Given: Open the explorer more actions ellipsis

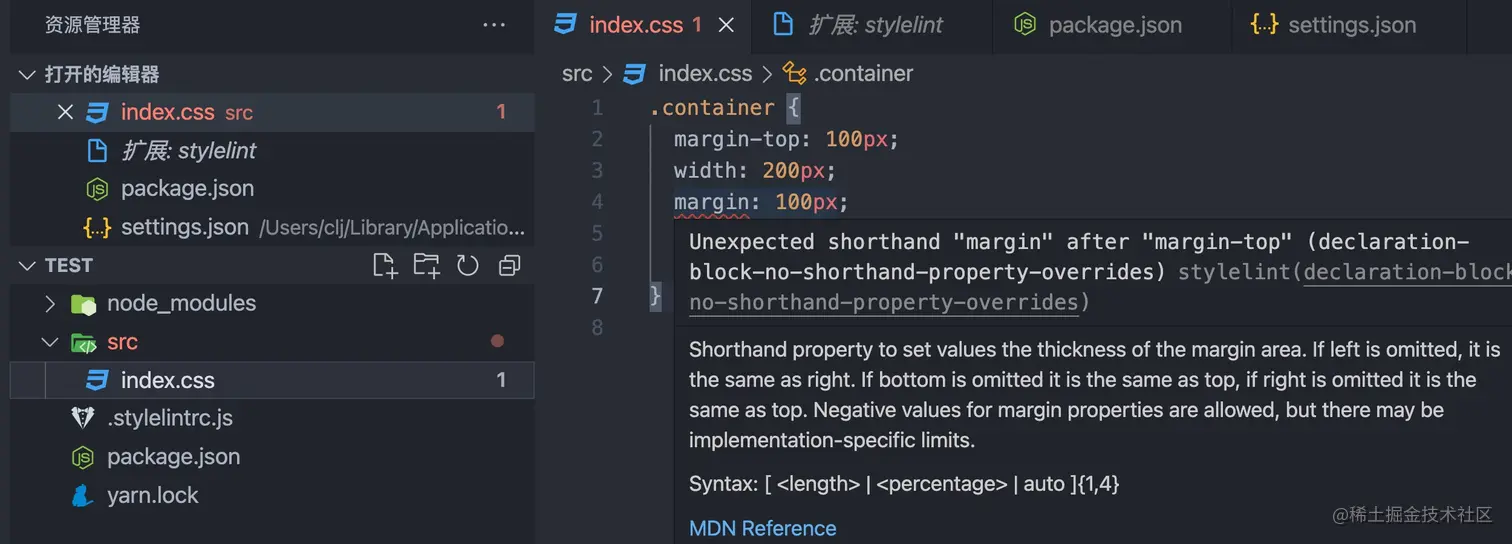Looking at the screenshot, I should click(x=494, y=25).
